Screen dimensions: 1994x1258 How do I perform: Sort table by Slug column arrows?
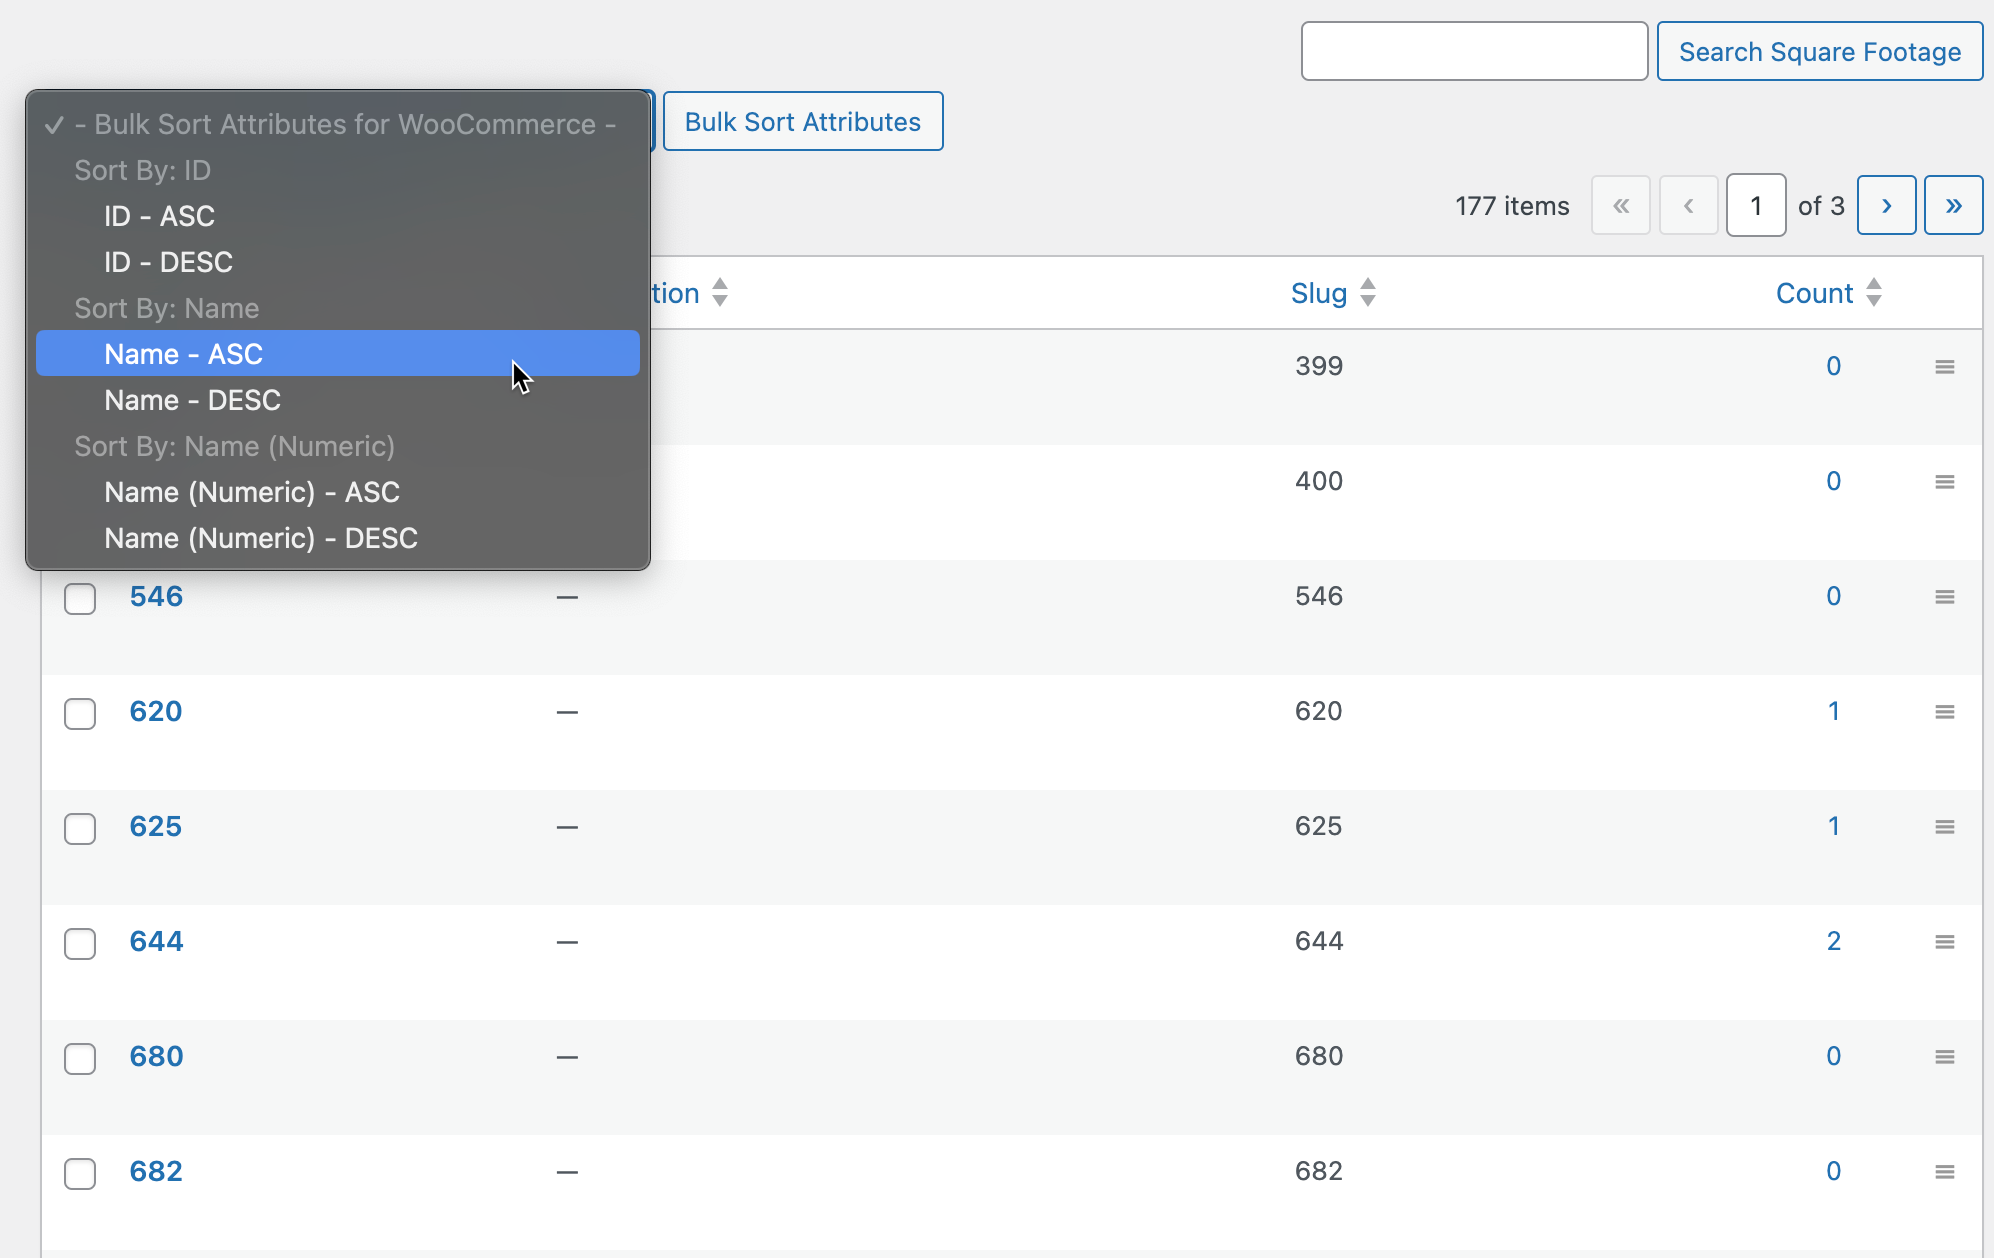[x=1368, y=293]
